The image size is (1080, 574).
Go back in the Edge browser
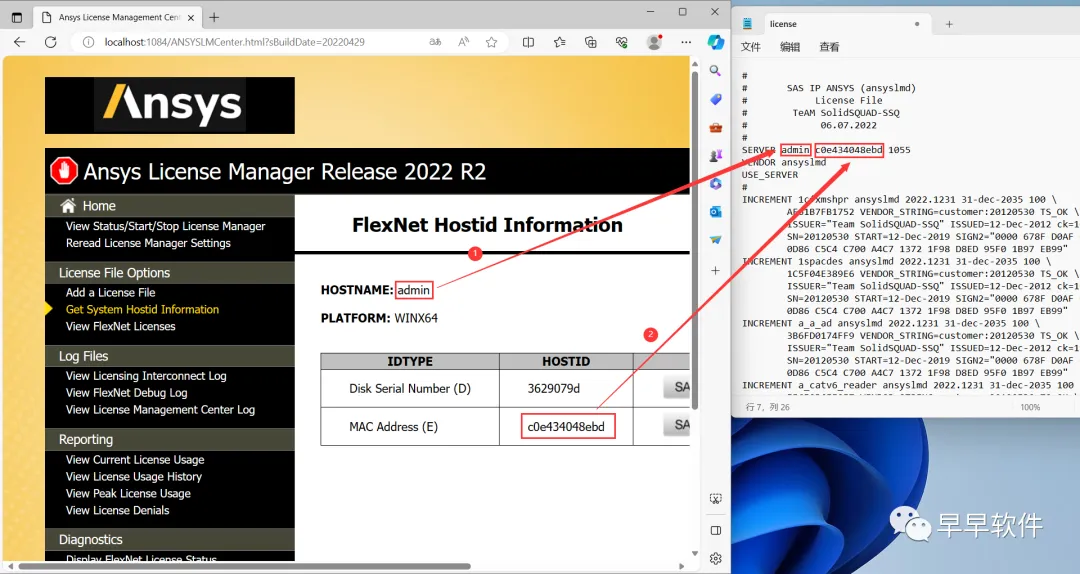click(20, 42)
